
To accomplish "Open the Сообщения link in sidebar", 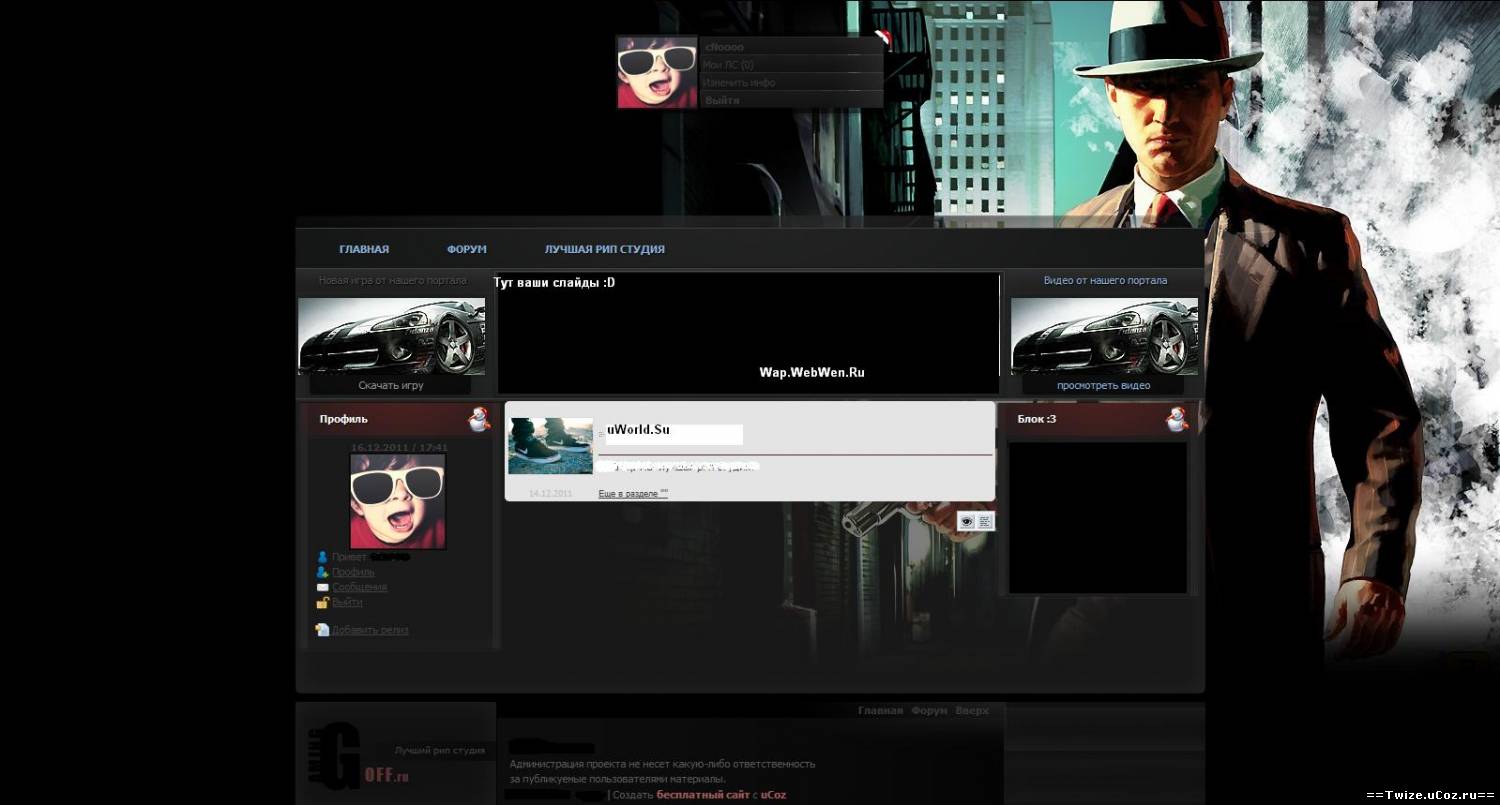I will 359,587.
